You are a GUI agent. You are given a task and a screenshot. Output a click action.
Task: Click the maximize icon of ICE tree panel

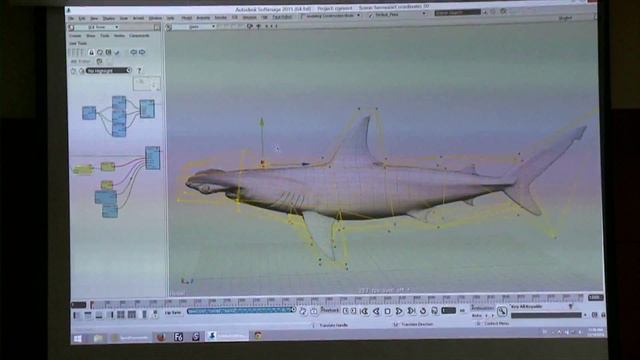point(157,27)
